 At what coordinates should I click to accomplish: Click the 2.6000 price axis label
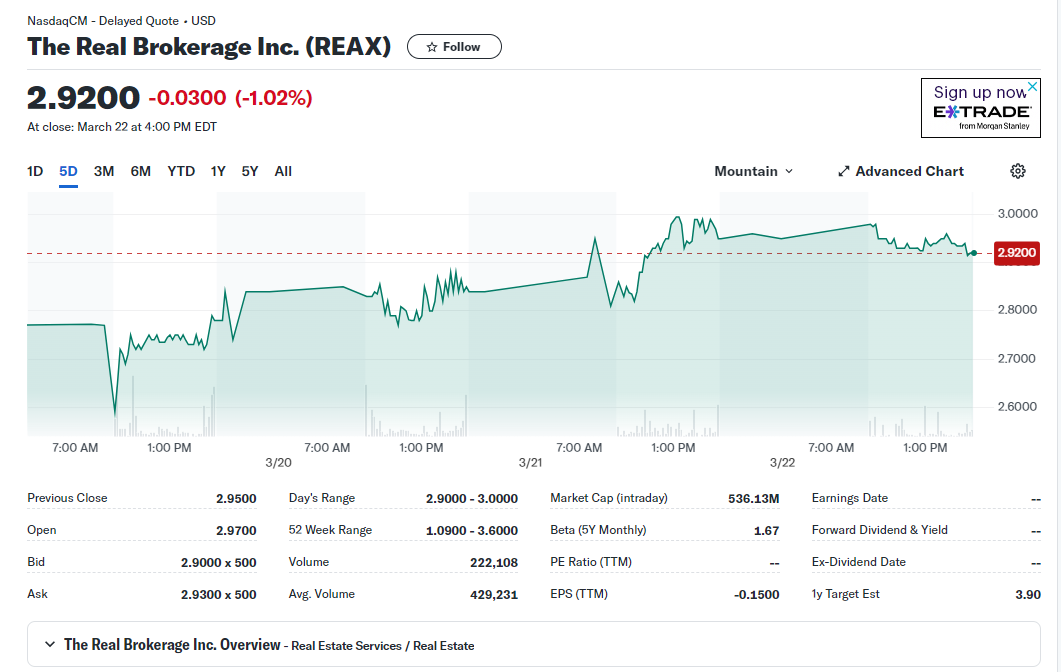[x=1018, y=407]
